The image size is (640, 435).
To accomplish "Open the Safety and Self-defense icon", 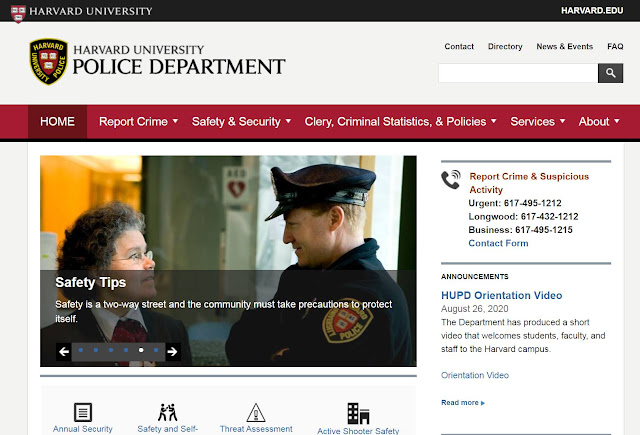I will [167, 412].
